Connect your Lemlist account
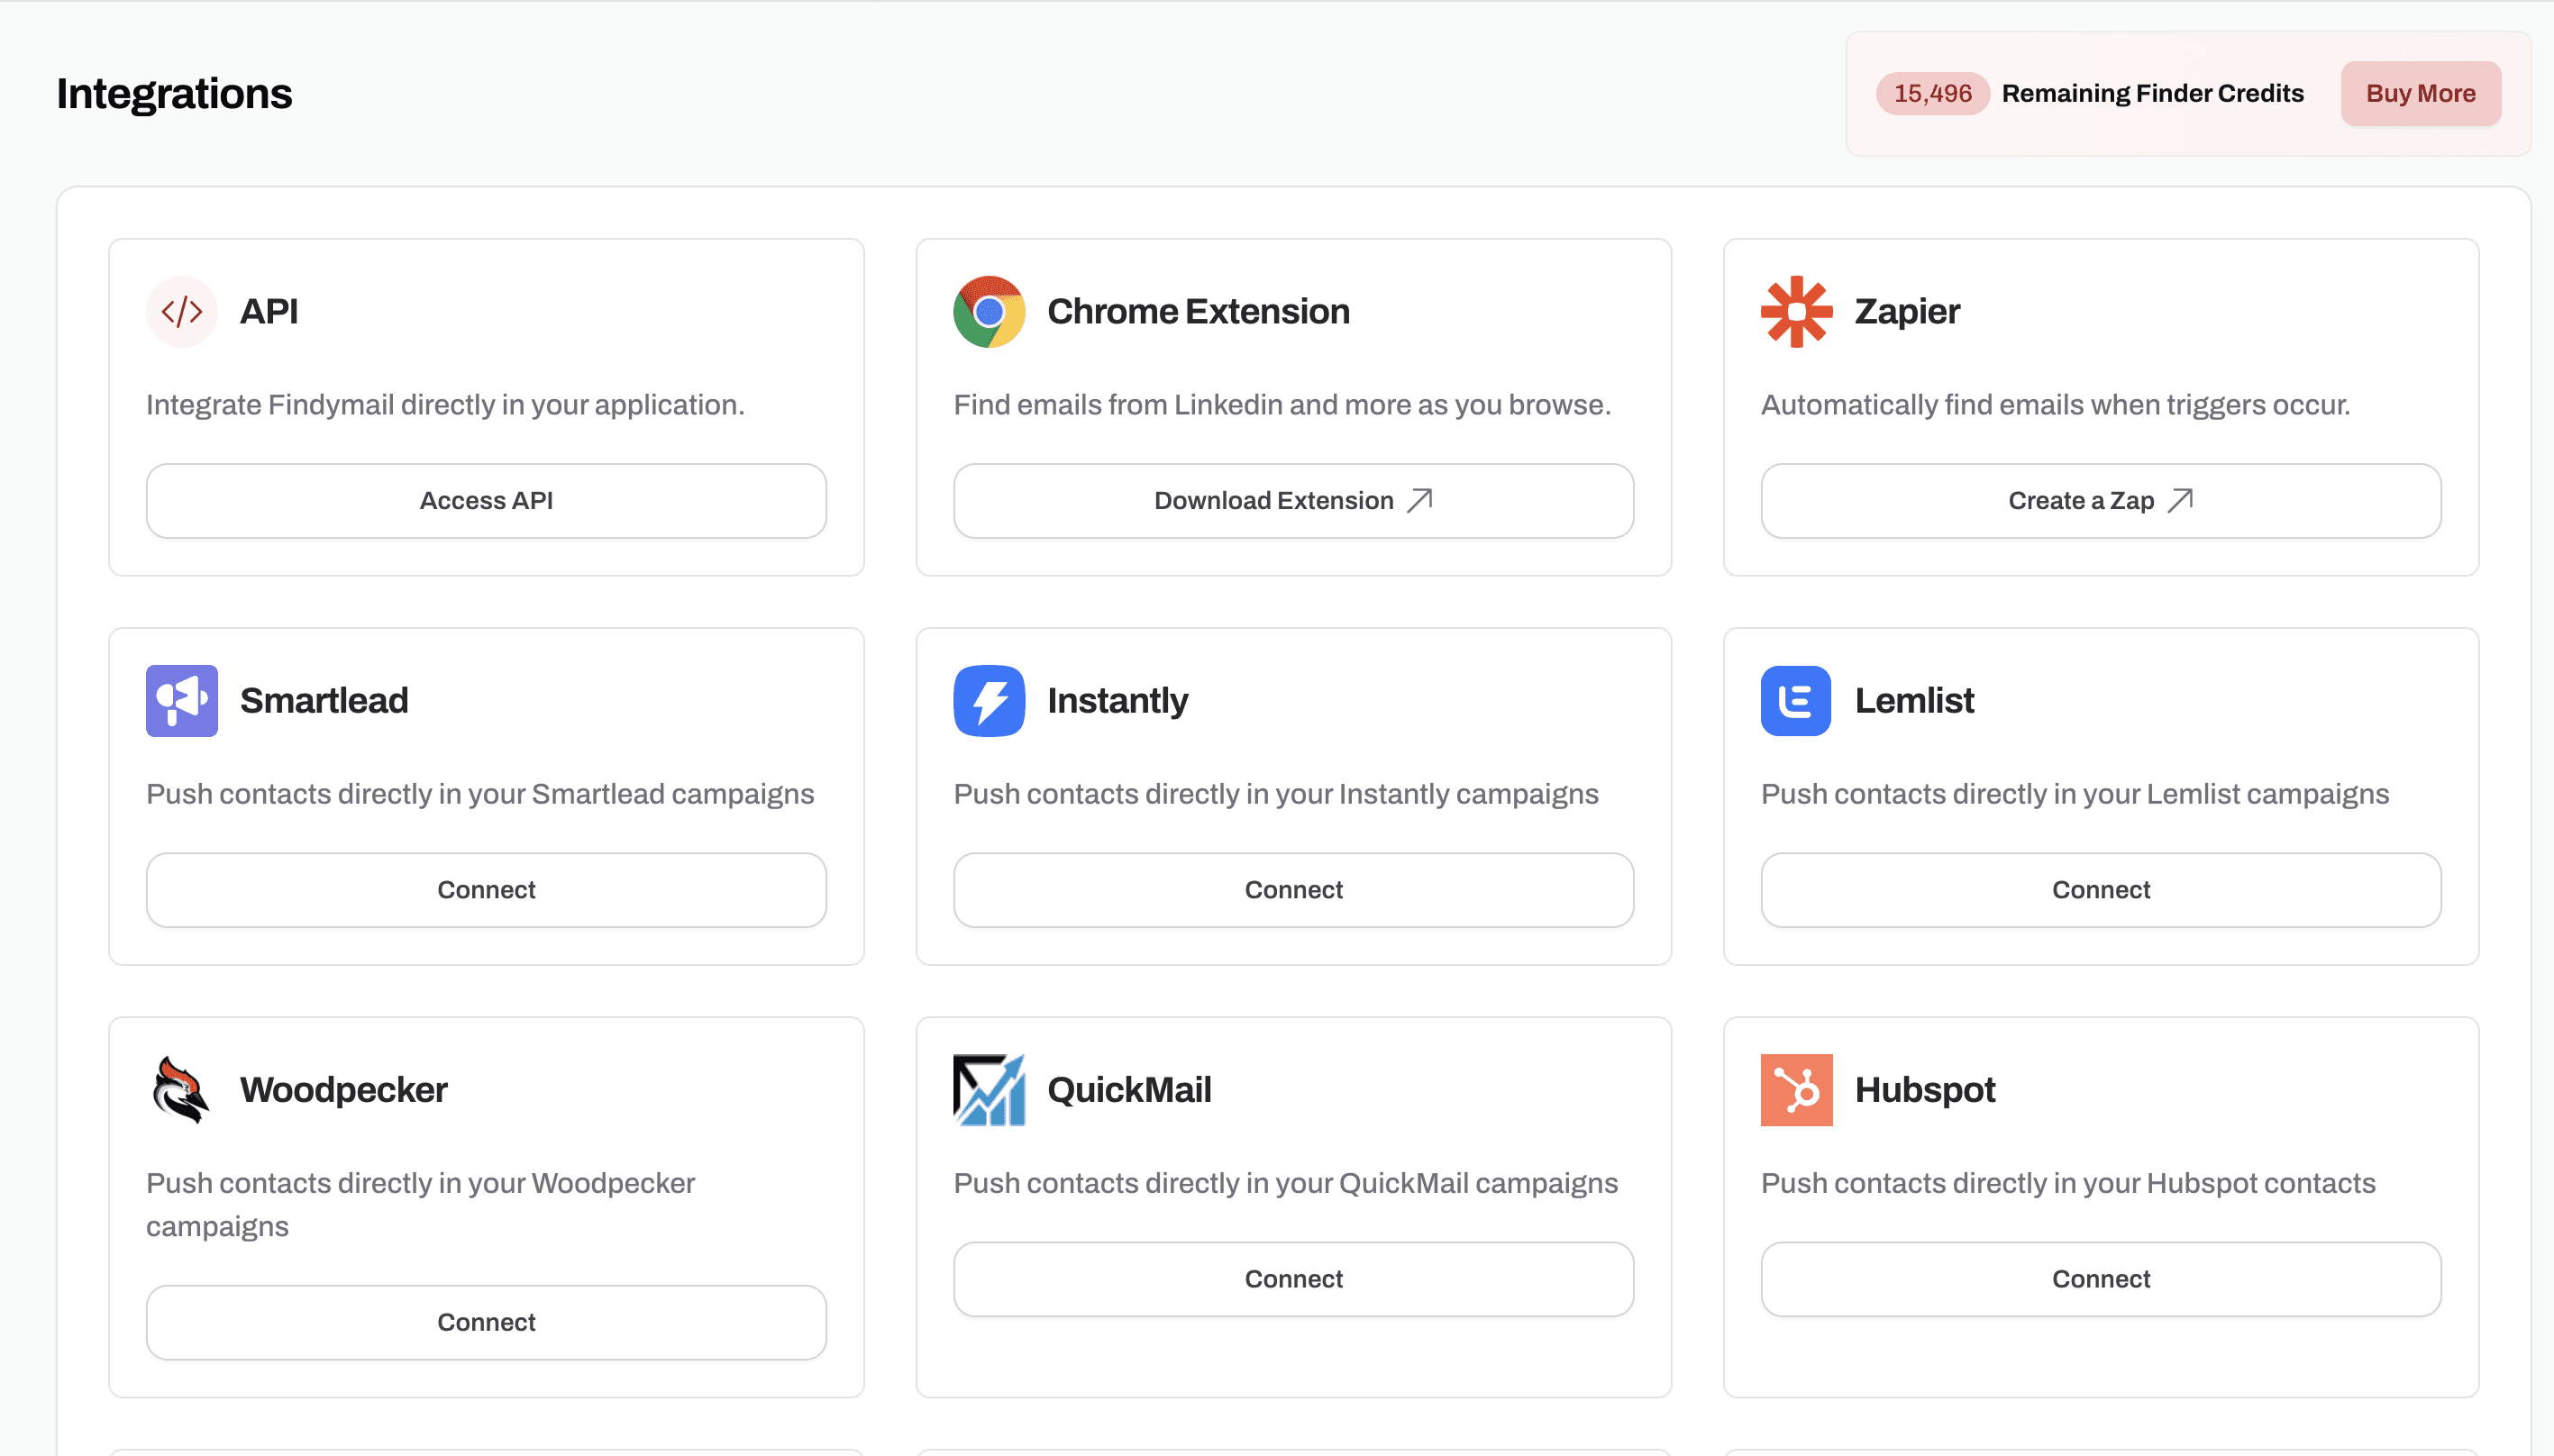 tap(2100, 889)
